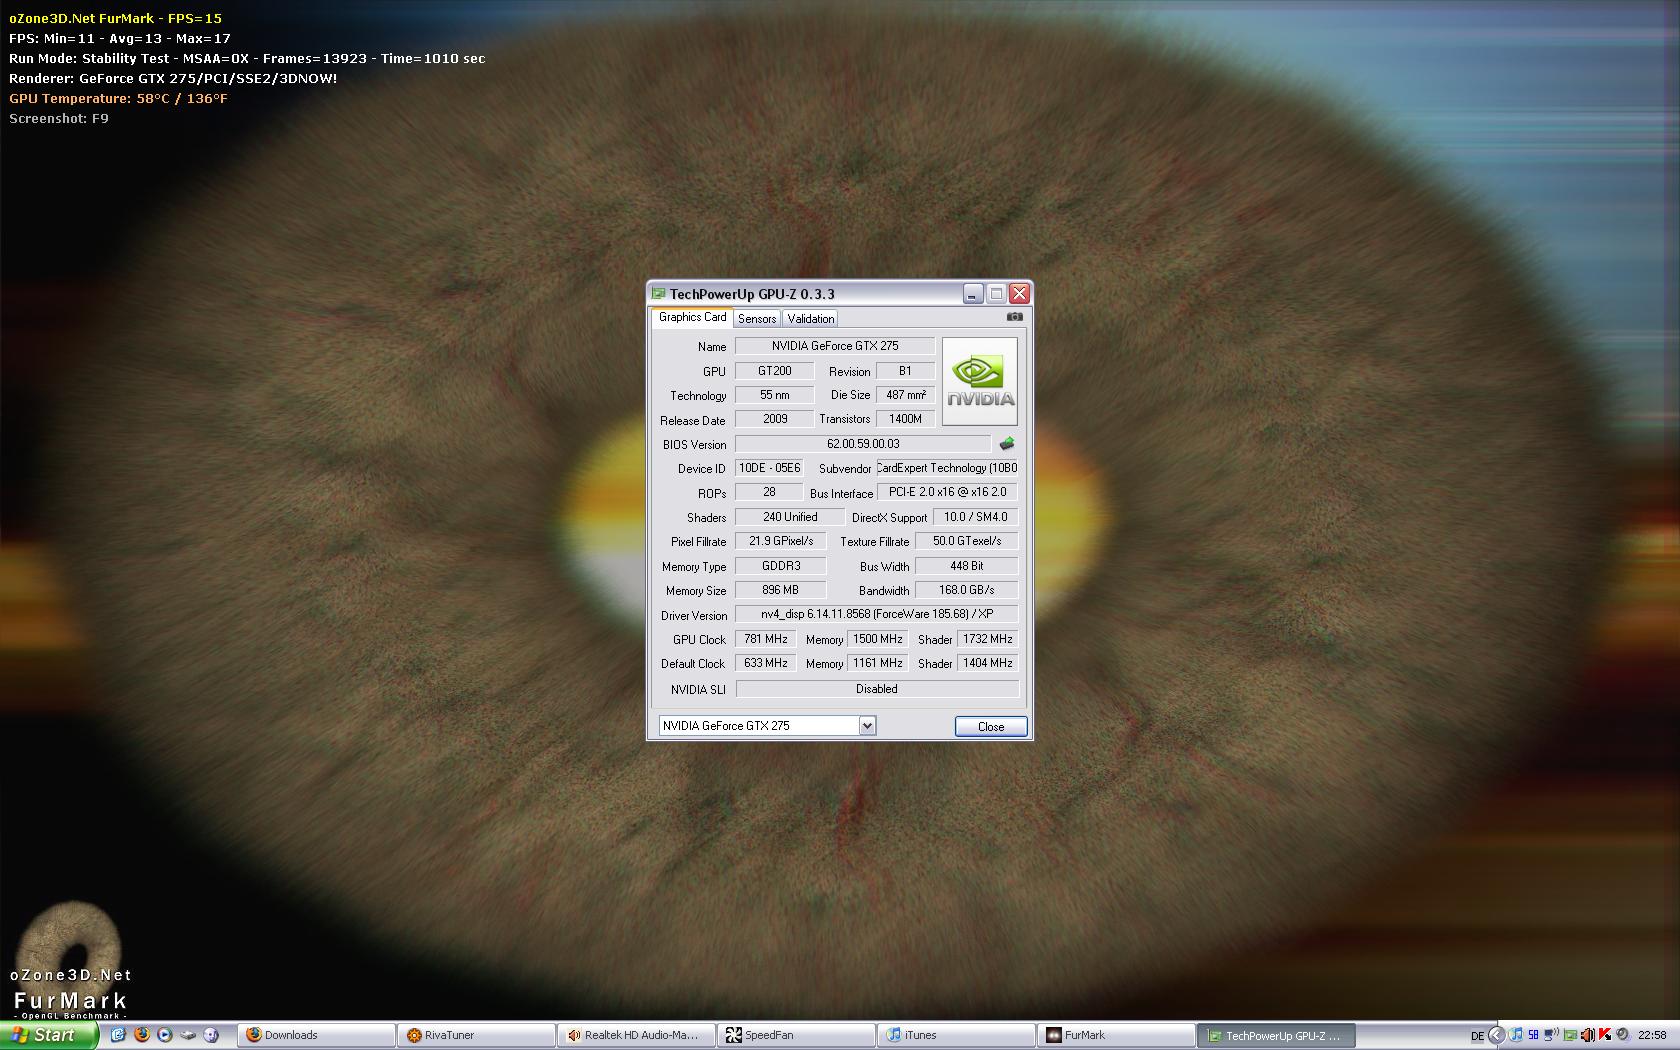The width and height of the screenshot is (1680, 1050).
Task: Switch to the Downloads taskbar window
Action: [316, 1035]
